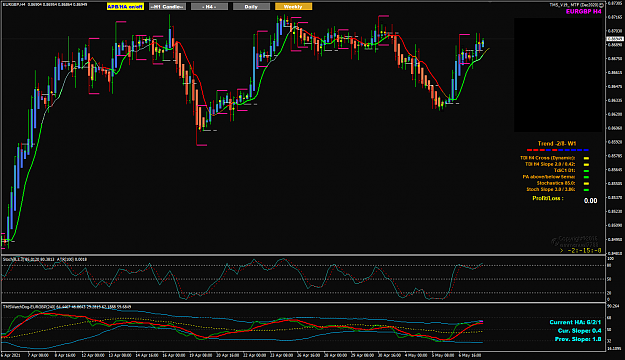Viewport: 625px width, 360px height.
Task: Click the Stochastics 85.0 row label
Action: 556,183
